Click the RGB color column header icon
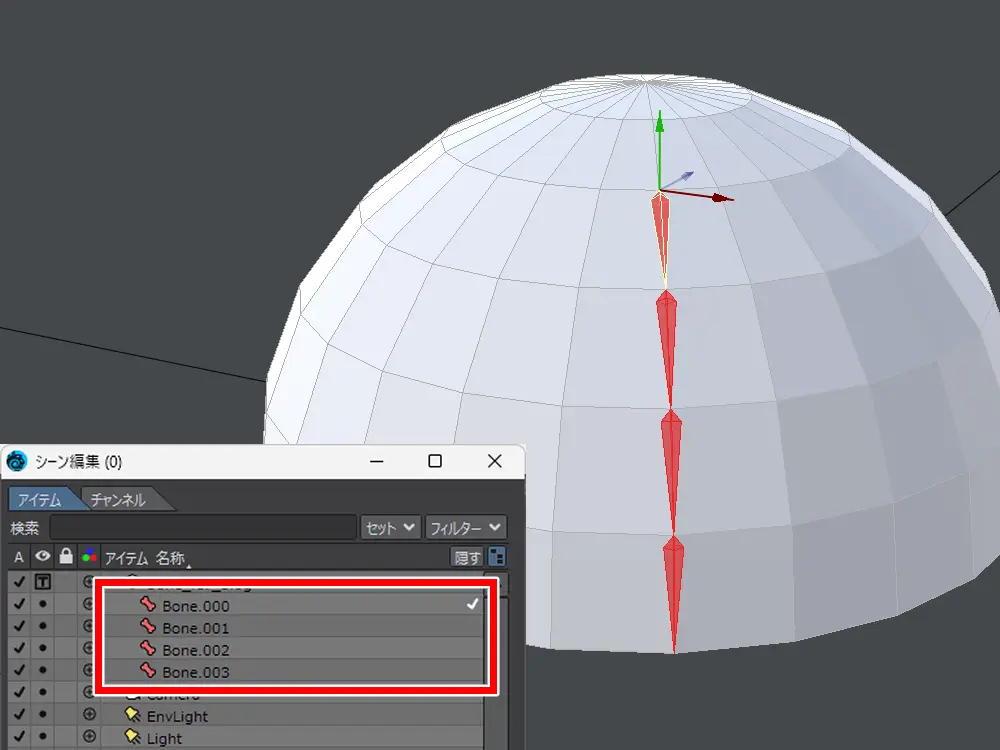 pyautogui.click(x=89, y=557)
